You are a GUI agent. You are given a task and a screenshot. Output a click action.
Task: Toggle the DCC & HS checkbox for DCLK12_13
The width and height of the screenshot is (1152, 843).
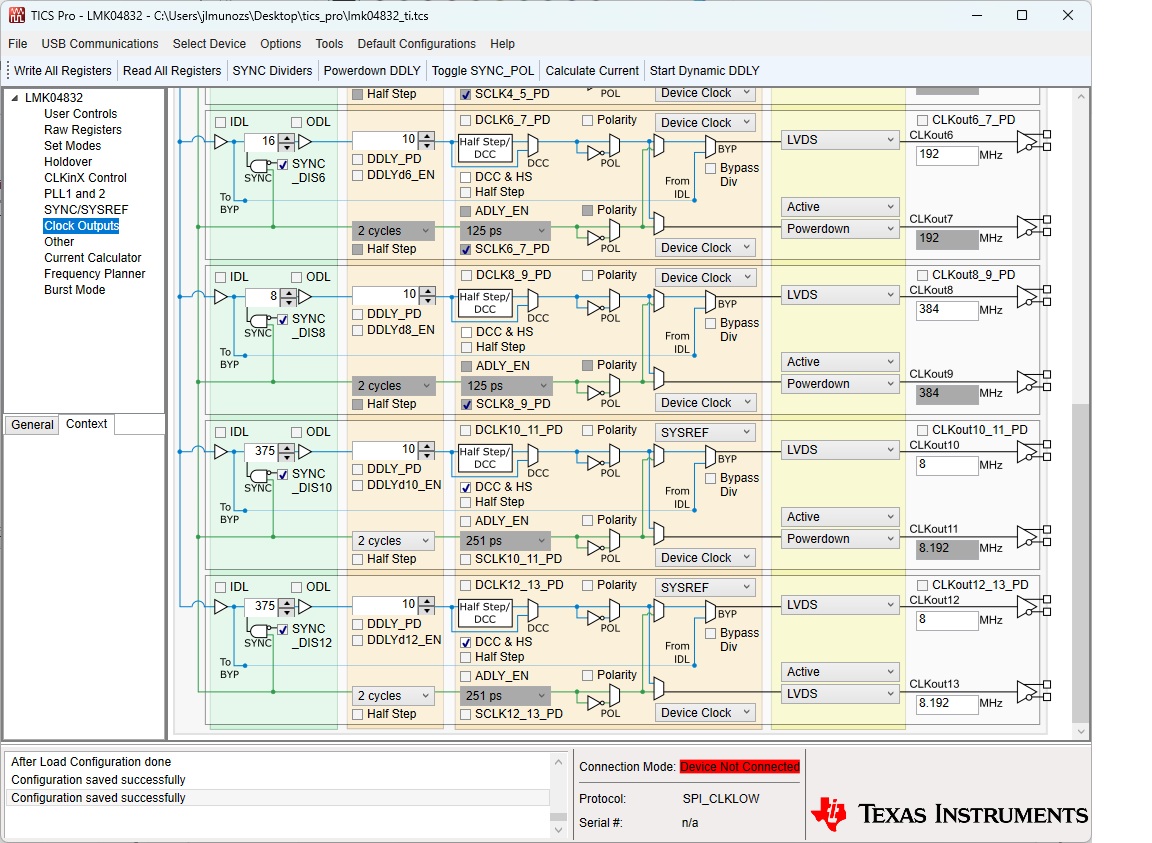pyautogui.click(x=466, y=642)
